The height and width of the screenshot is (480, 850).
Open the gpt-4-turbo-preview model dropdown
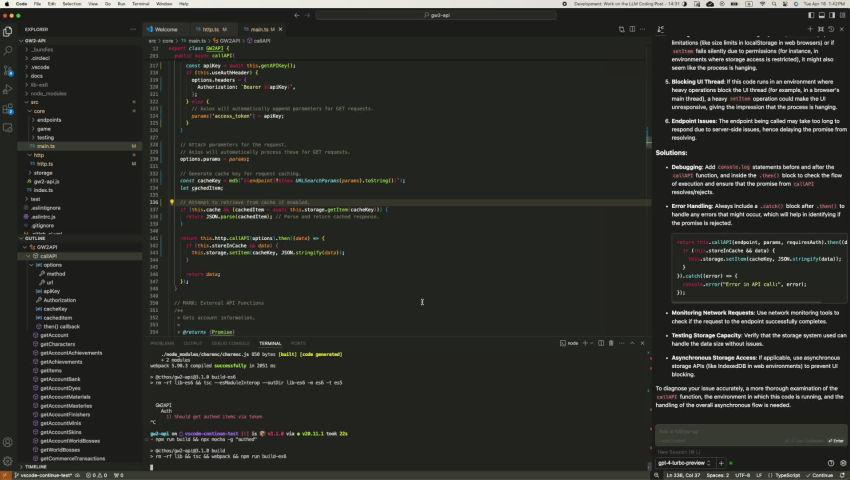click(683, 463)
